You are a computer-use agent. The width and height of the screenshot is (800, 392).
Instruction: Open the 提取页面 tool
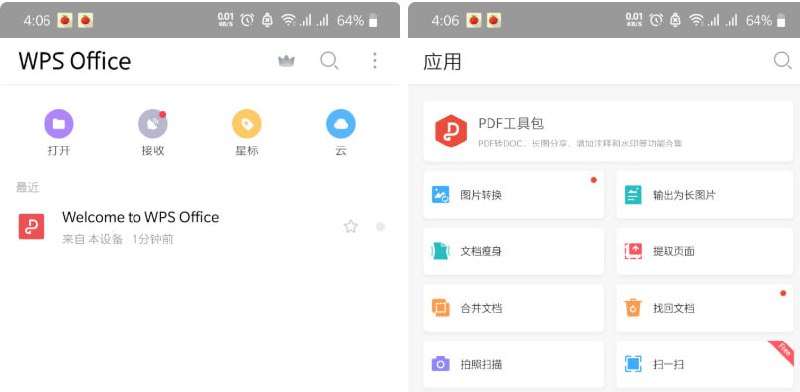tap(705, 251)
